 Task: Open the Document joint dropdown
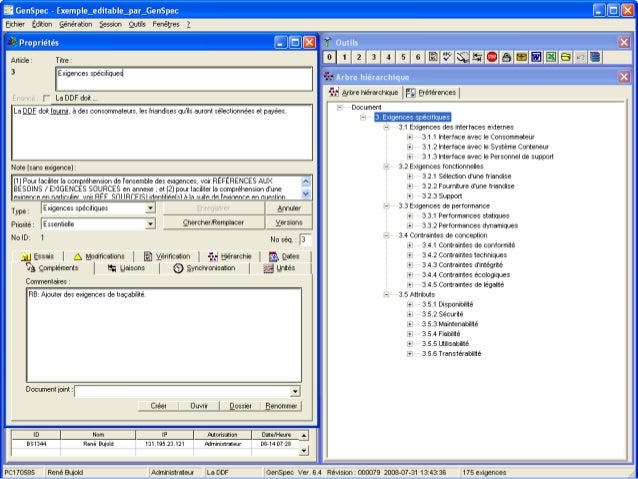[x=295, y=392]
